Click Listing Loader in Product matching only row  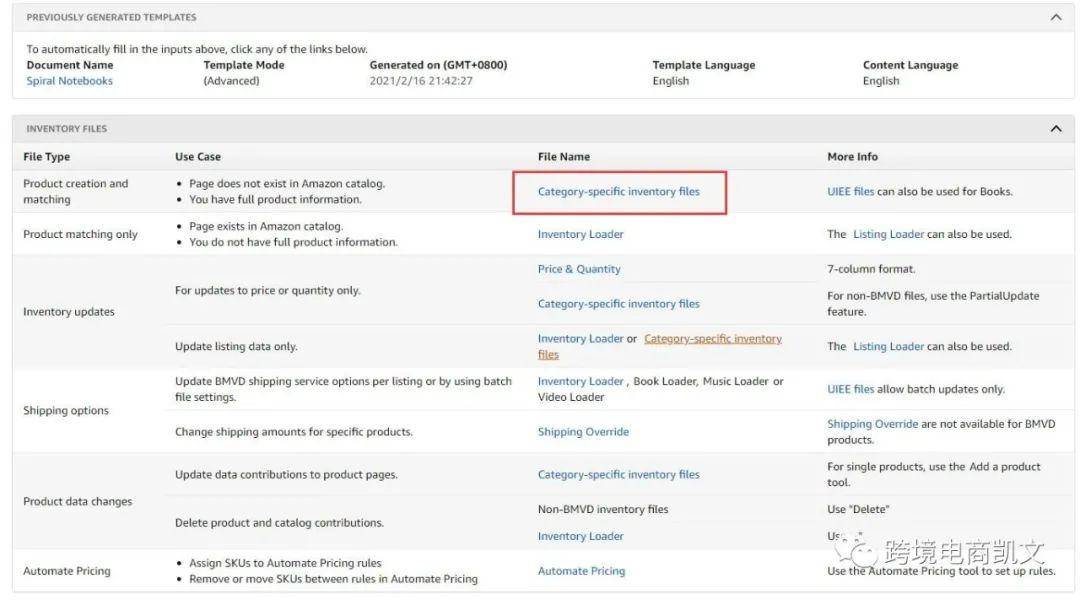tap(888, 235)
